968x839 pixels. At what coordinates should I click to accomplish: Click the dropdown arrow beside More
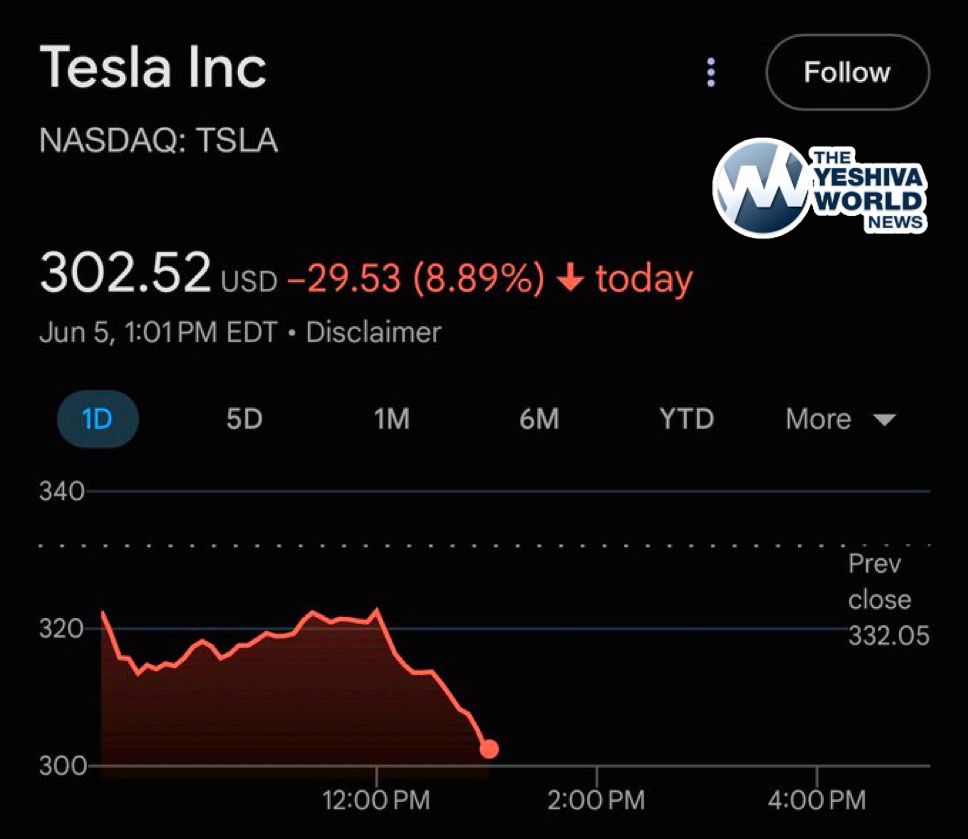pos(884,420)
